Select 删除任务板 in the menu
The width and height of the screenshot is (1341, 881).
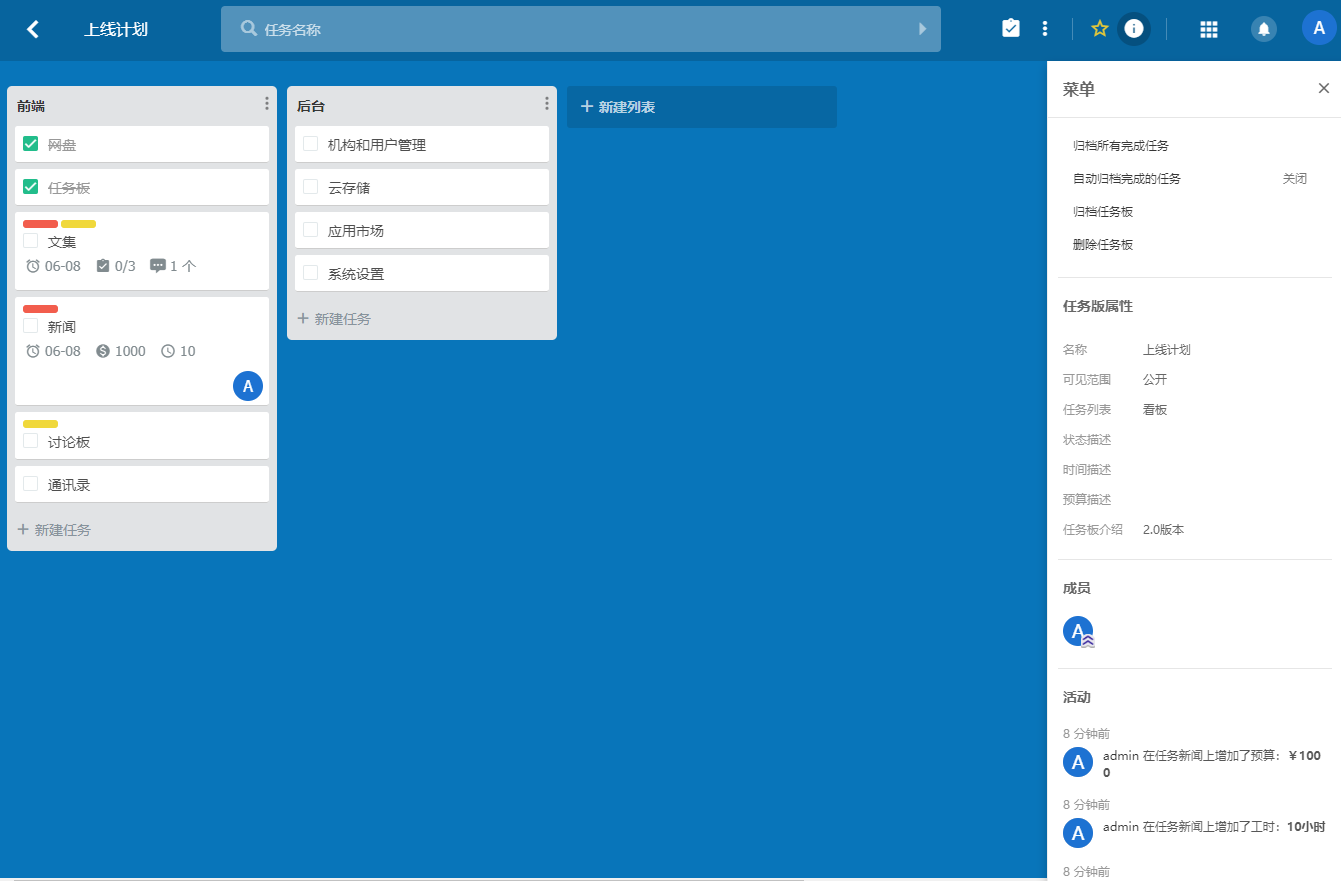point(1103,245)
